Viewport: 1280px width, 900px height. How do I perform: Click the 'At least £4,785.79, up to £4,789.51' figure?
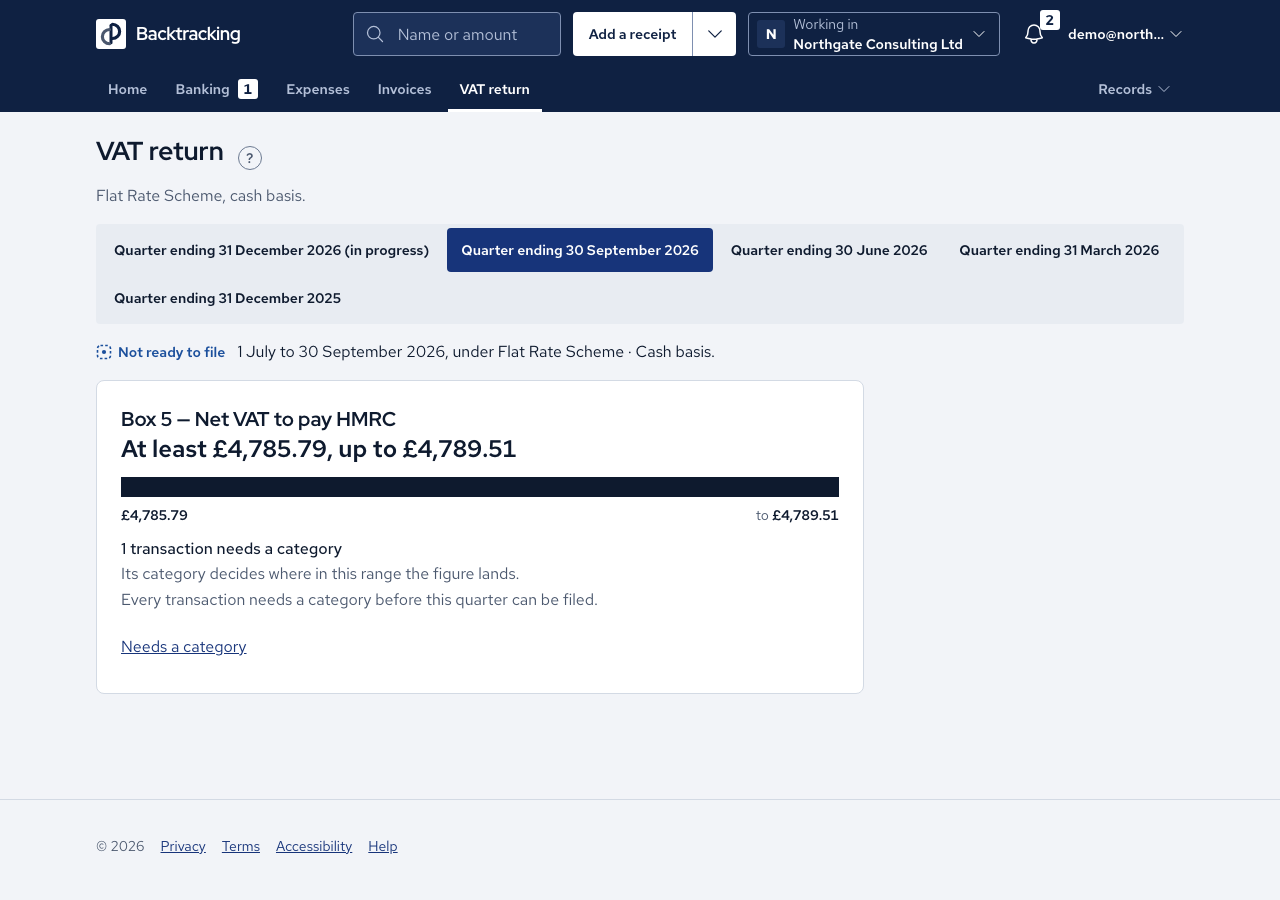[x=319, y=449]
